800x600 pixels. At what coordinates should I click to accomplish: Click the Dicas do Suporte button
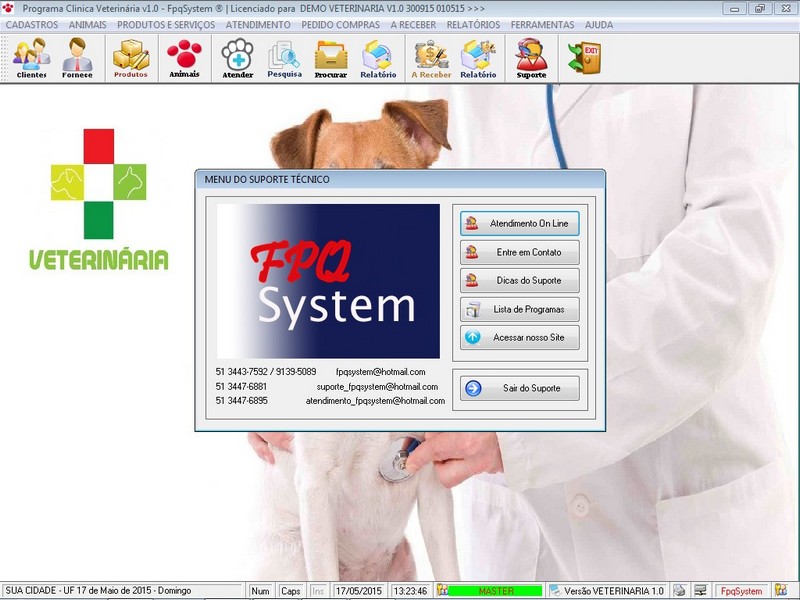coord(519,281)
